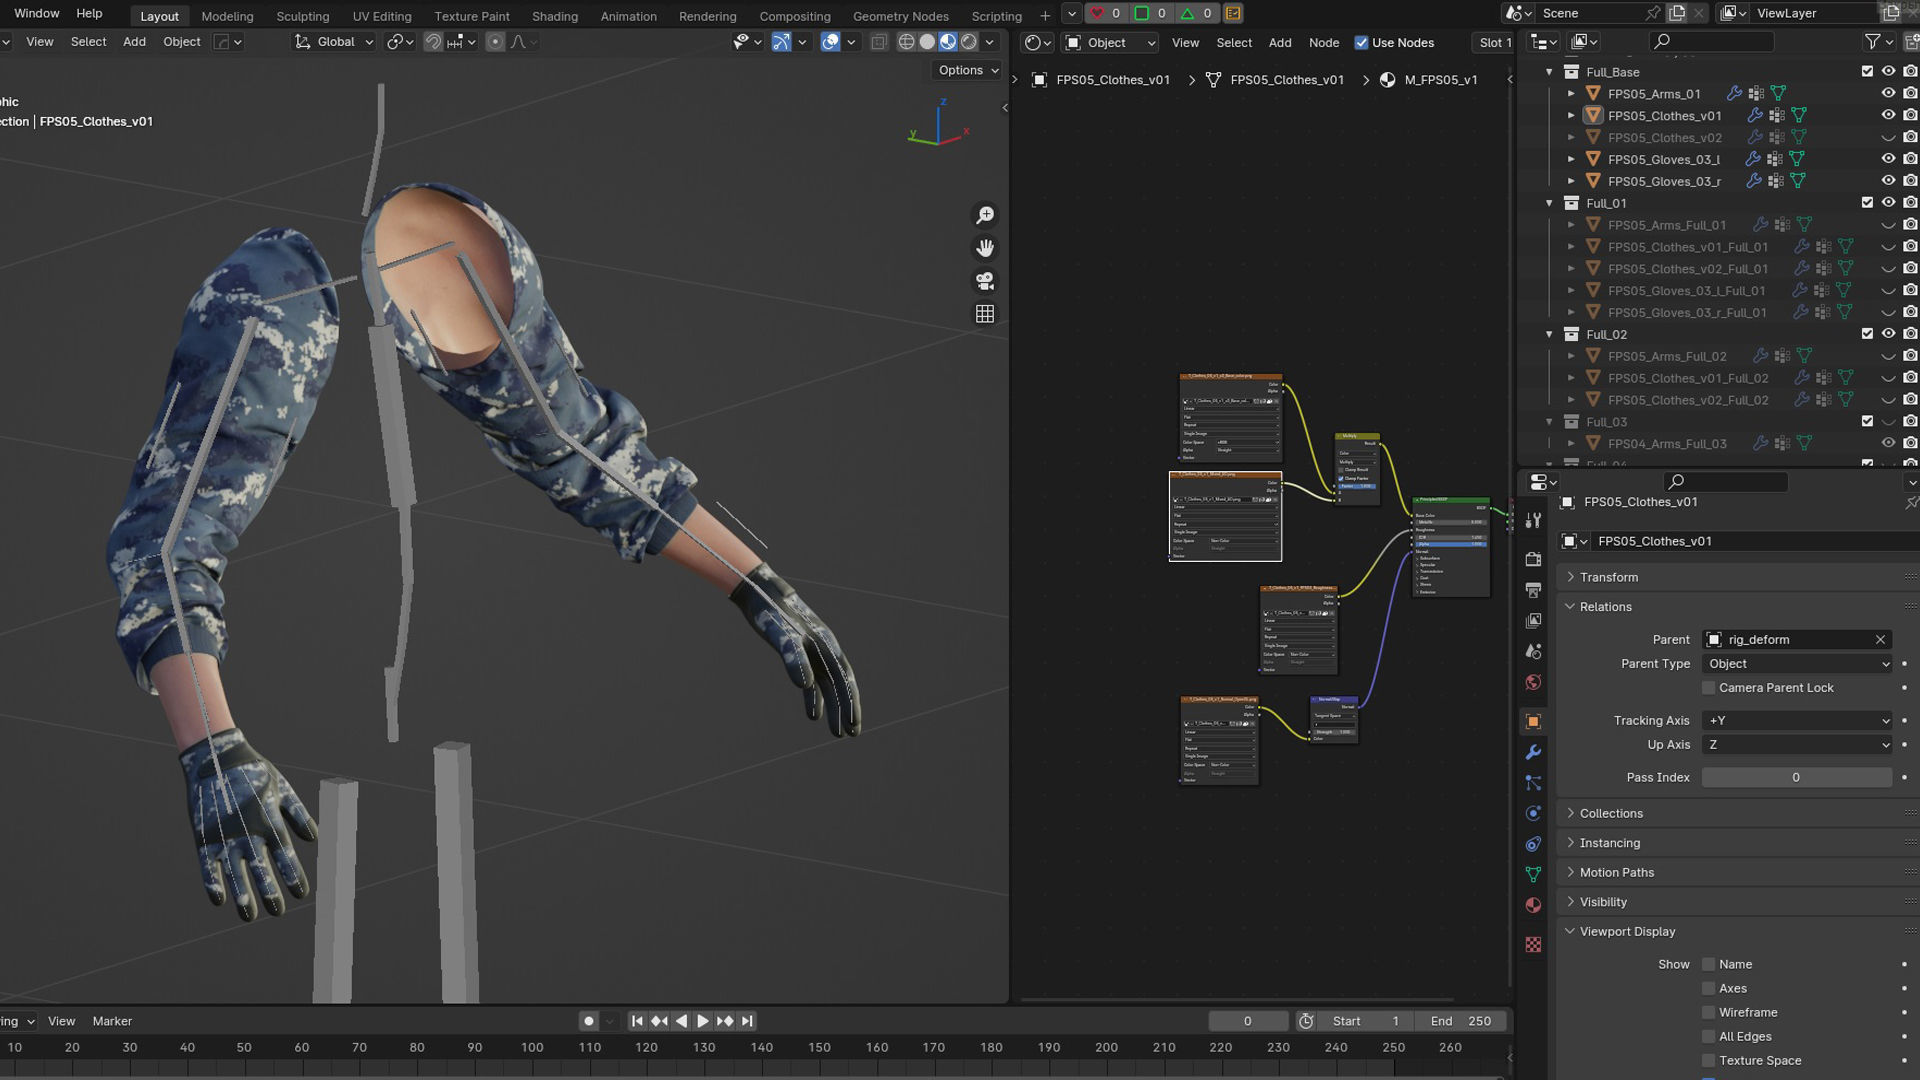Click the zoom view magnifier icon in viewport
Viewport: 1920px width, 1080px height.
(x=985, y=215)
